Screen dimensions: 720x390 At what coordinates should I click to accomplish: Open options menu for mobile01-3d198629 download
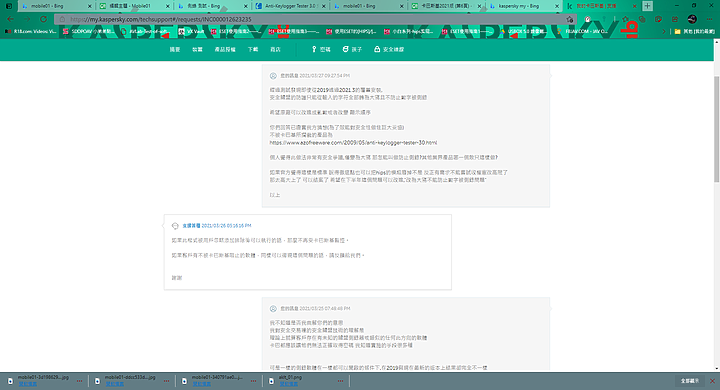[79, 381]
